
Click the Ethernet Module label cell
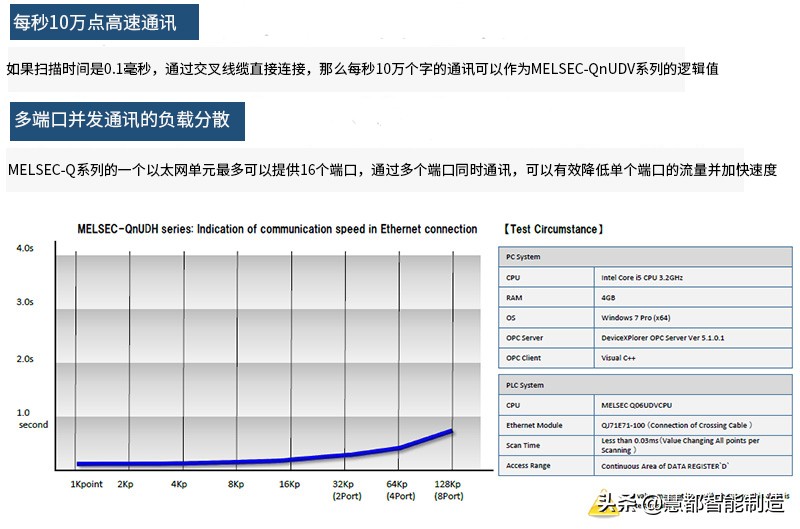click(x=546, y=425)
